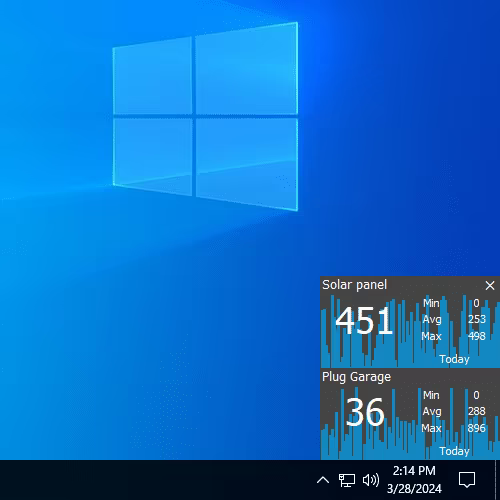
Task: Click the volume speaker icon
Action: point(371,480)
